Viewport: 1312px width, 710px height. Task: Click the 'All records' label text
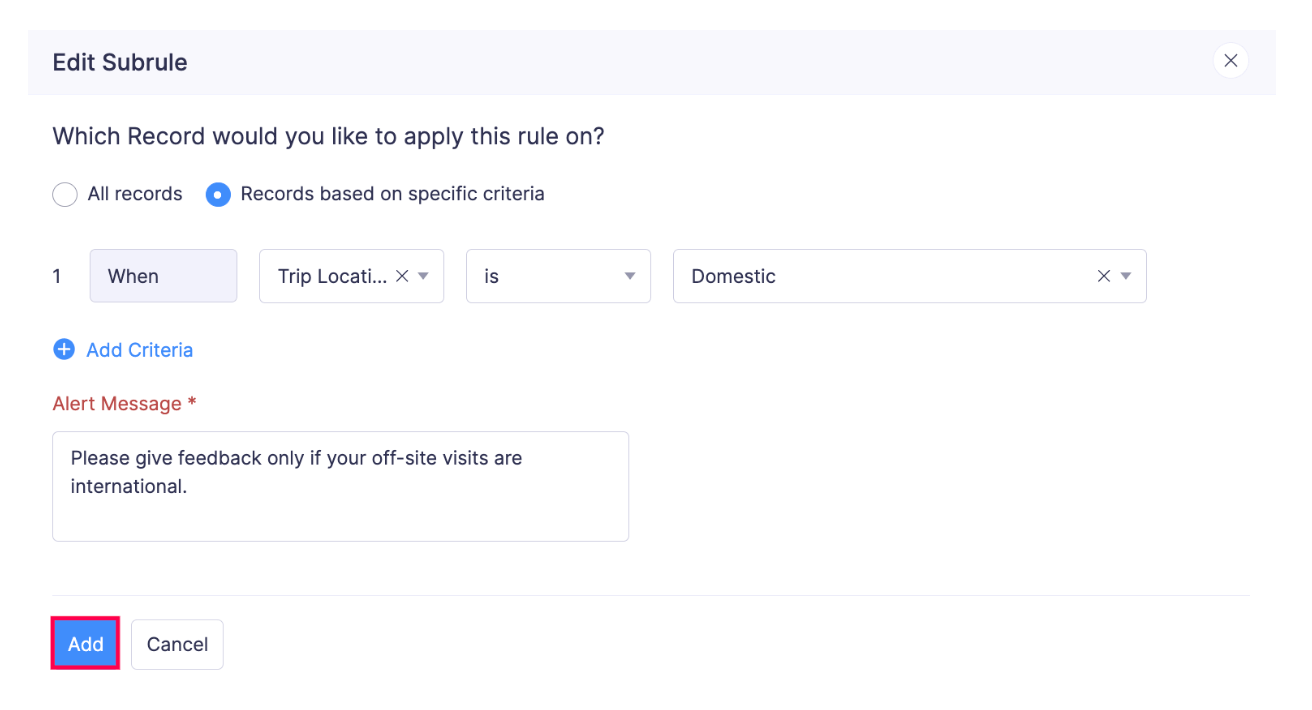click(135, 194)
